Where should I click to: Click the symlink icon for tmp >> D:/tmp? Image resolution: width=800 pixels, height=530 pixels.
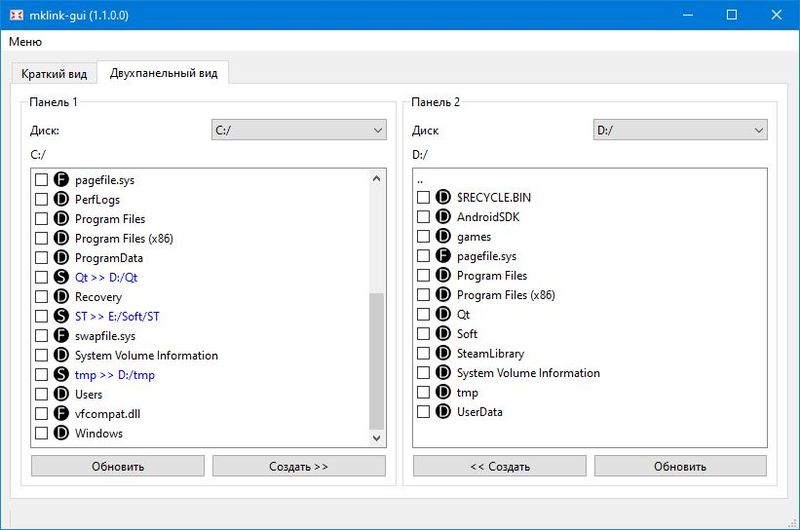coord(60,375)
